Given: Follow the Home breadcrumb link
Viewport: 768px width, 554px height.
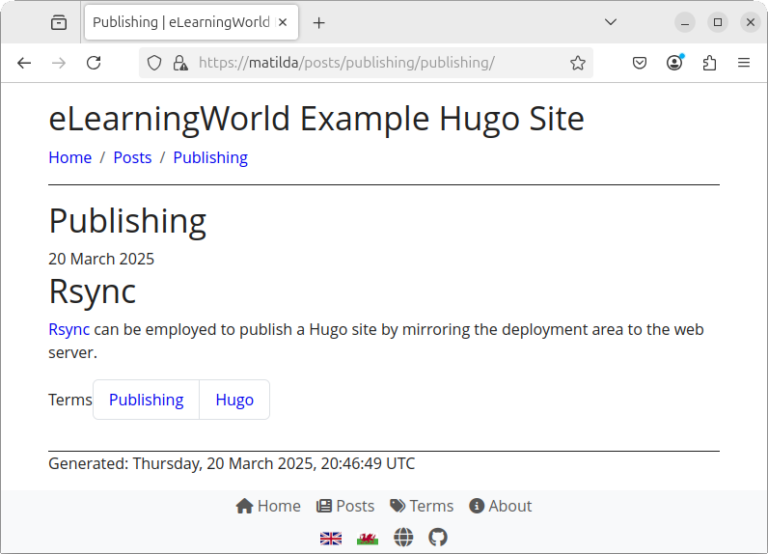Looking at the screenshot, I should point(70,158).
